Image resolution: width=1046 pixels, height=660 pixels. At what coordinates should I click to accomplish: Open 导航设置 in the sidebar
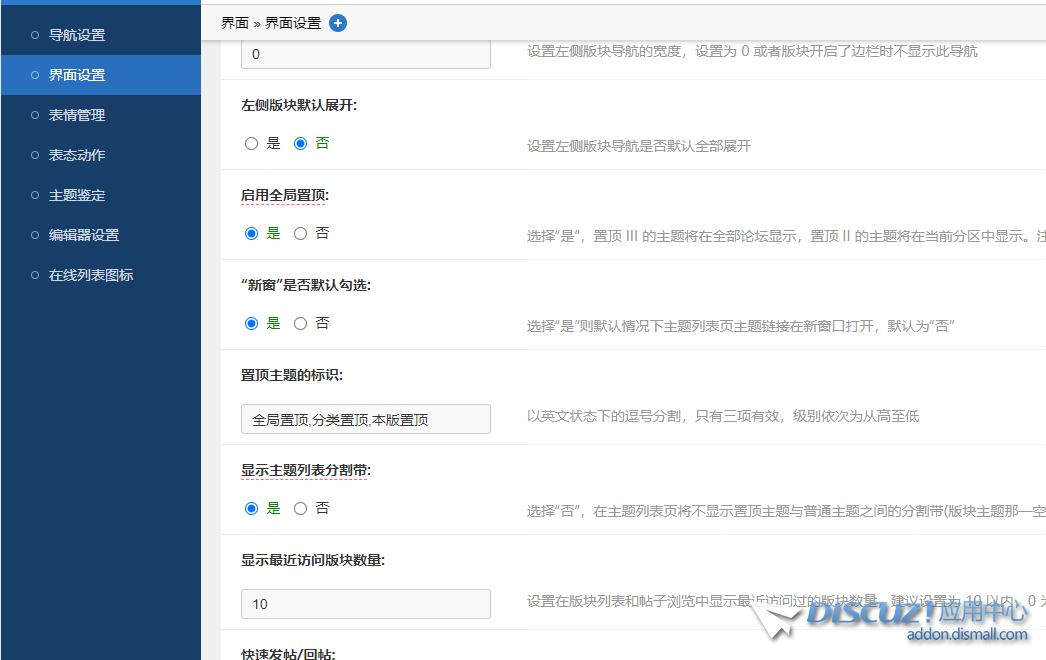pyautogui.click(x=77, y=35)
